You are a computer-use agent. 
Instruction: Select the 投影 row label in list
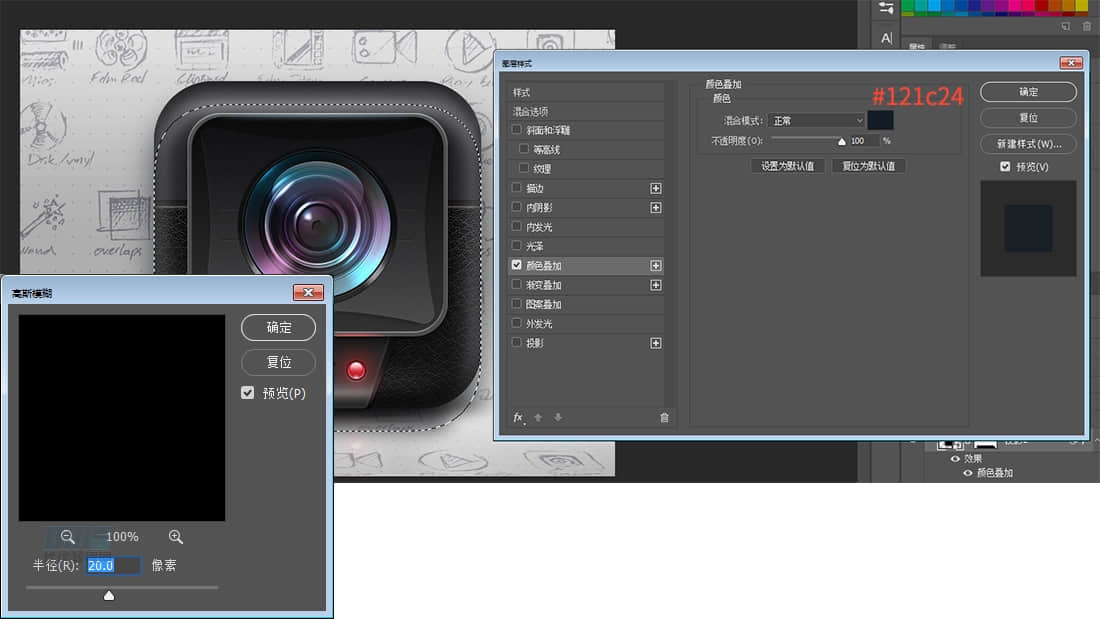(x=535, y=343)
